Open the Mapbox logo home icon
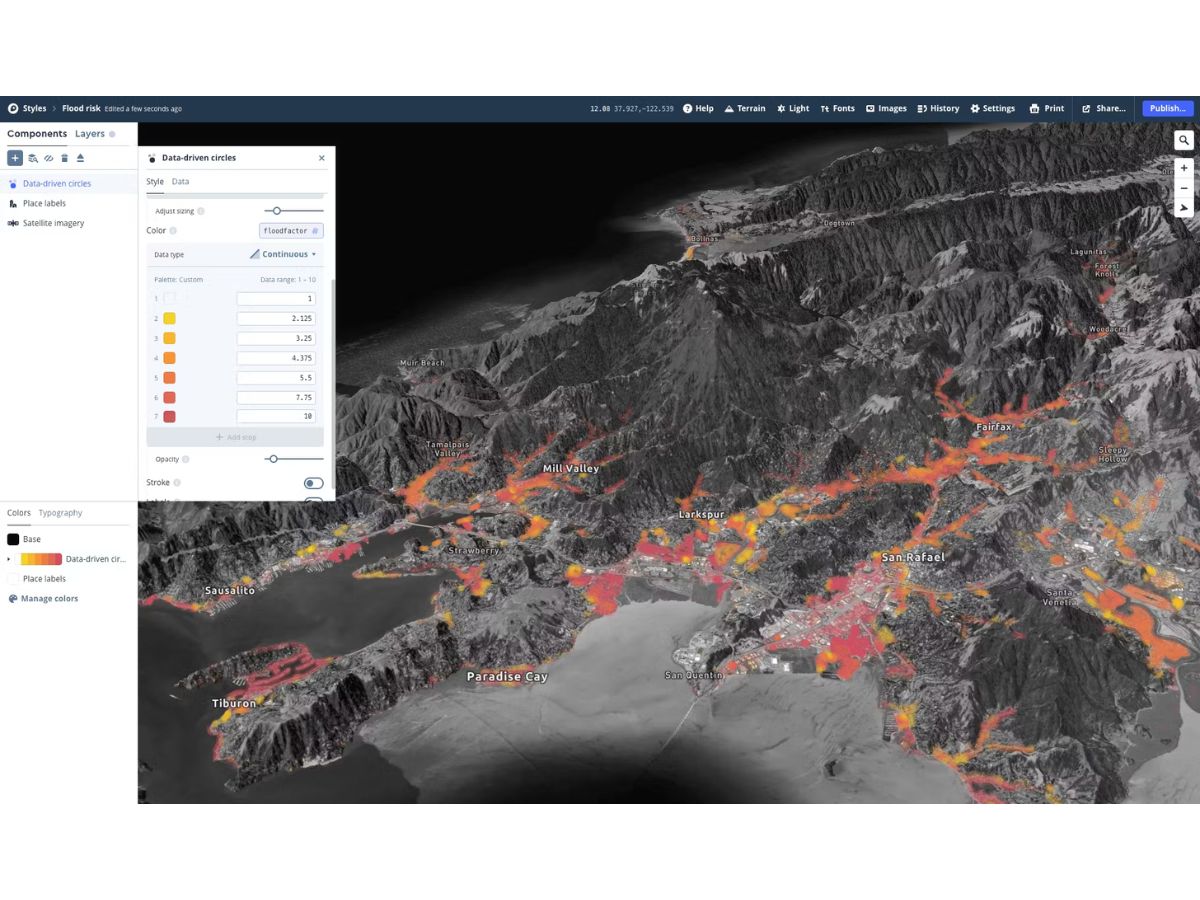 point(13,108)
